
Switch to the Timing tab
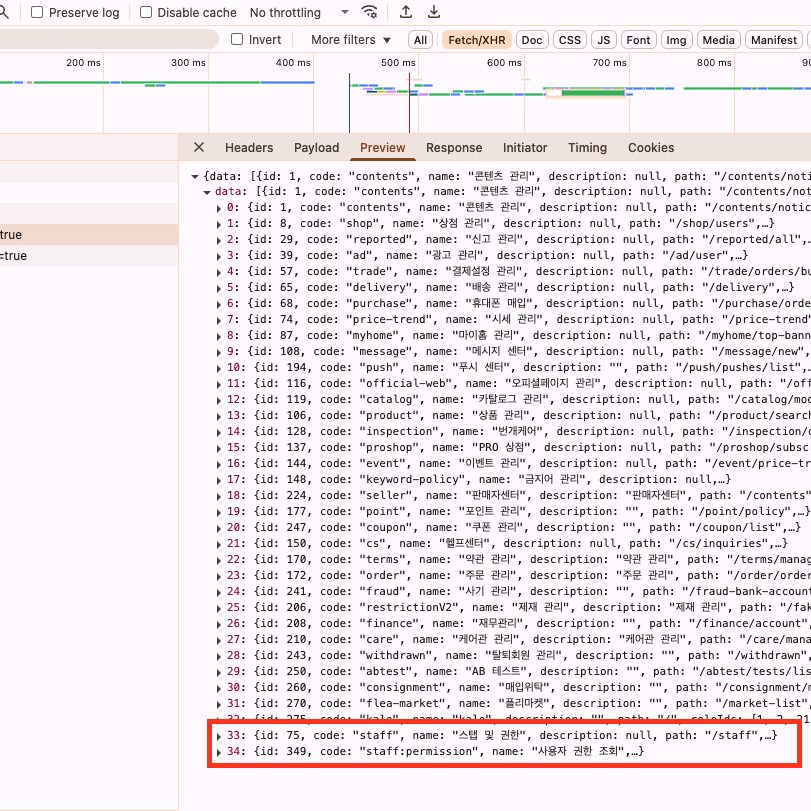pos(588,148)
